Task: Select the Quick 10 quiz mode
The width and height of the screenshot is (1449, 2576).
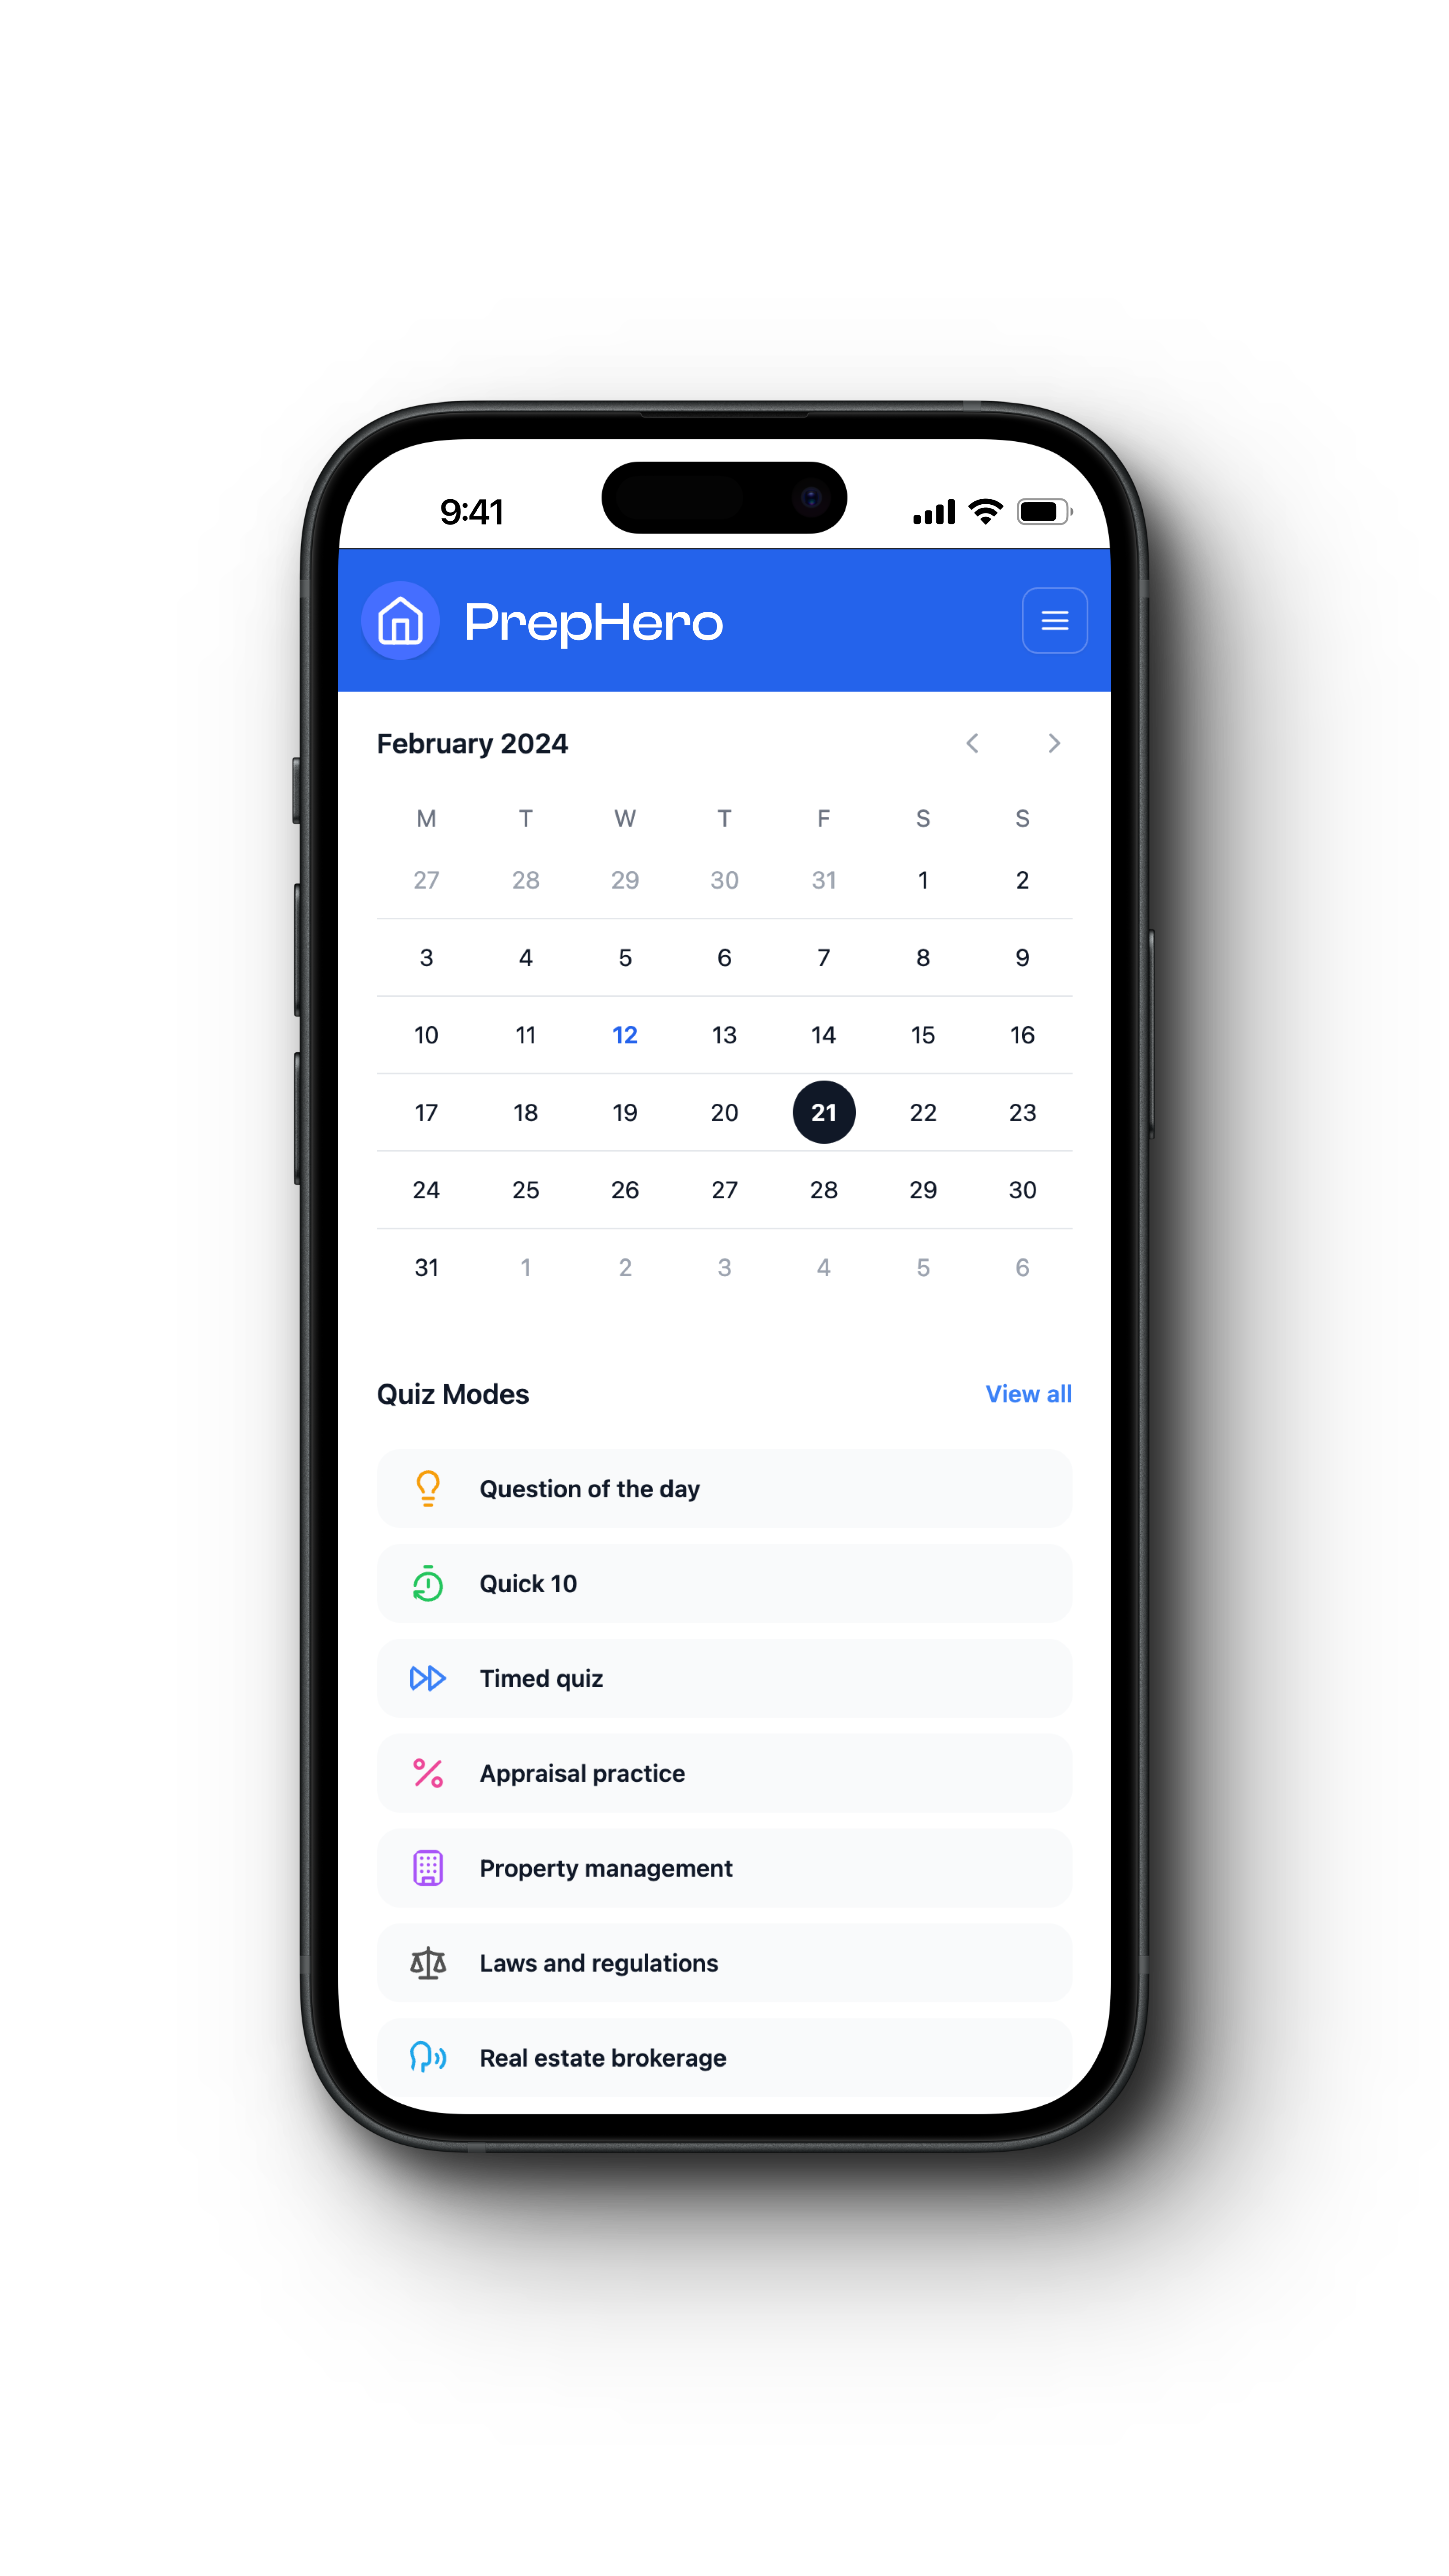Action: coord(723,1584)
